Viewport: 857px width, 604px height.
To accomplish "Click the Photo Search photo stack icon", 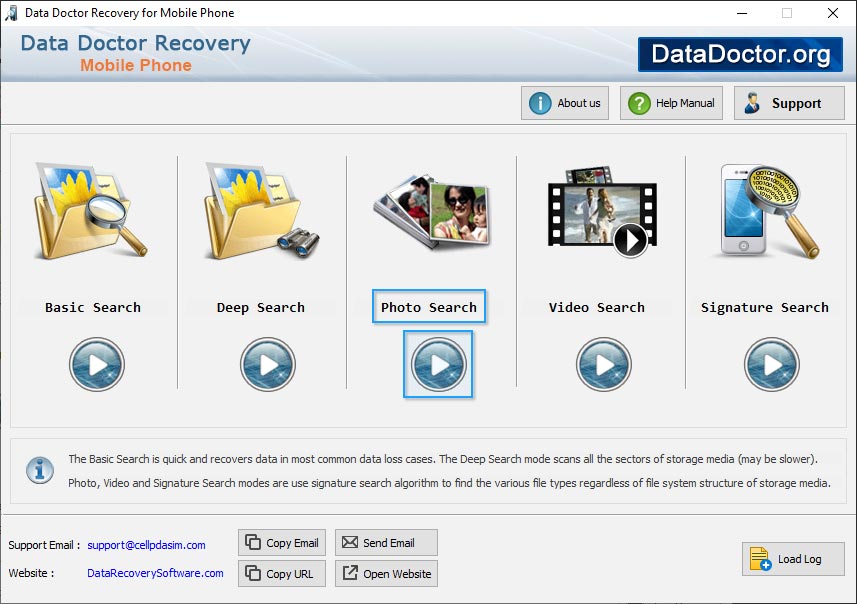I will tap(432, 211).
